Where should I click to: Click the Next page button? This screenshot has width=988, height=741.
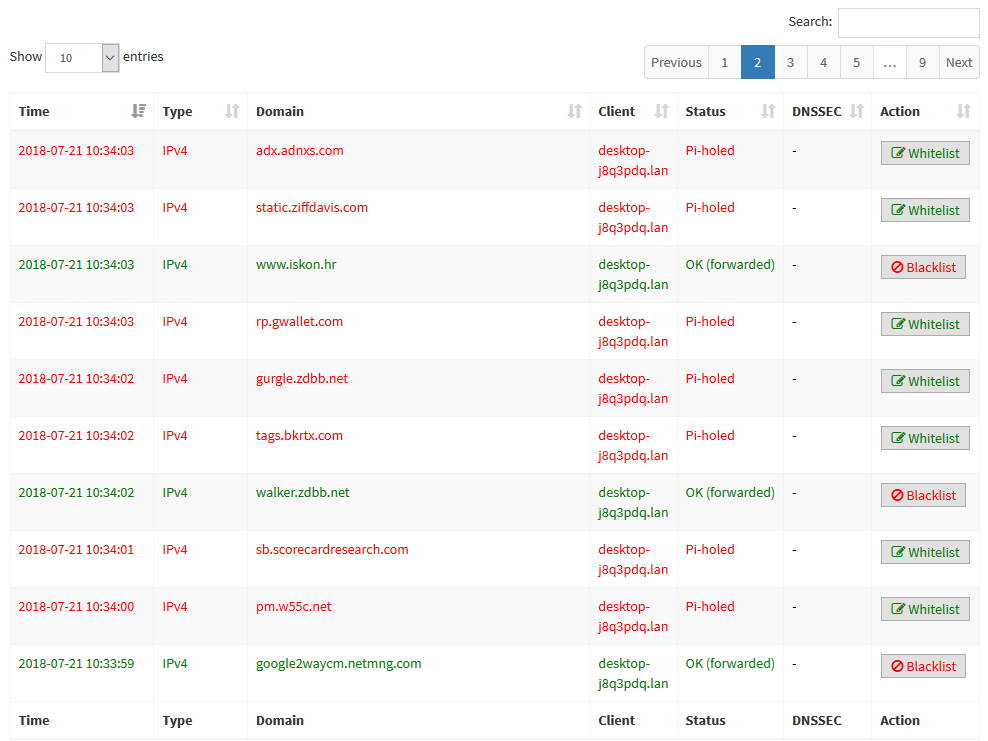click(x=958, y=62)
